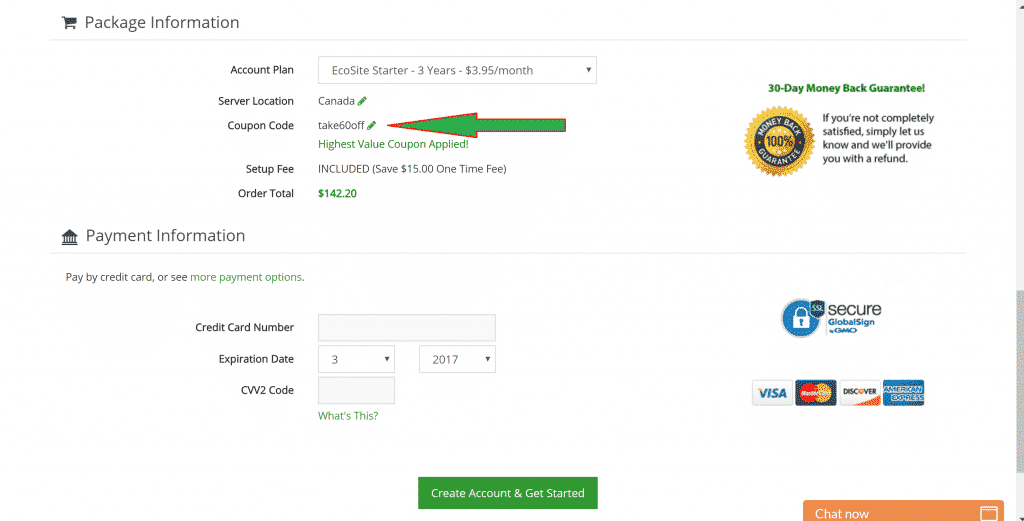The width and height of the screenshot is (1024, 521).
Task: Edit server location via pencil icon
Action: (362, 101)
